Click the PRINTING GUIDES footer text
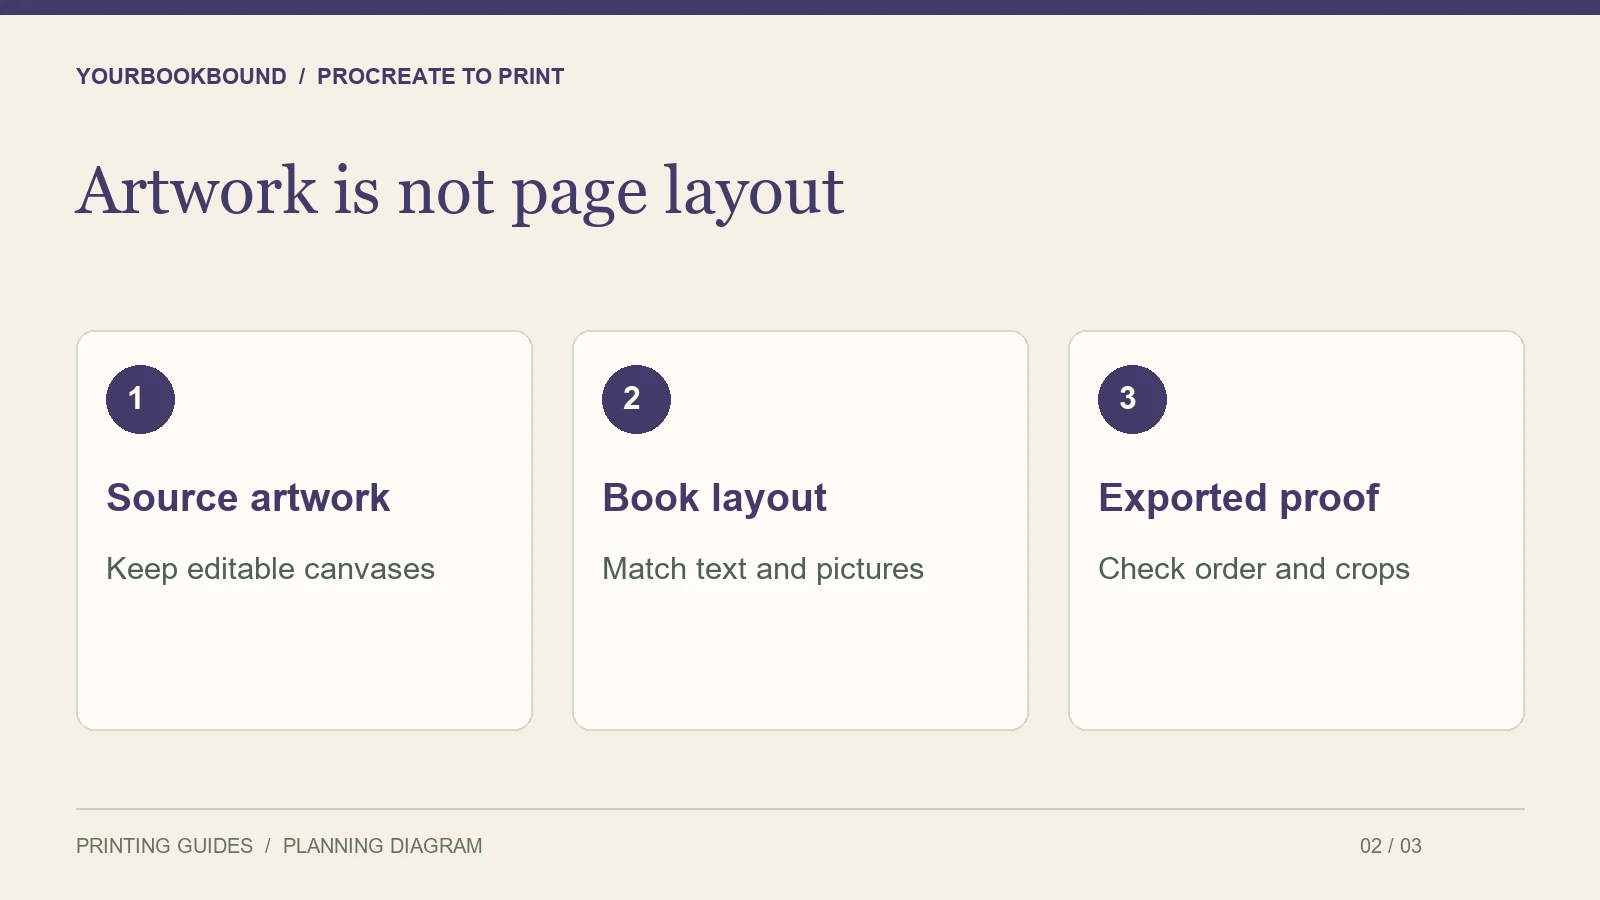1600x900 pixels. (164, 846)
